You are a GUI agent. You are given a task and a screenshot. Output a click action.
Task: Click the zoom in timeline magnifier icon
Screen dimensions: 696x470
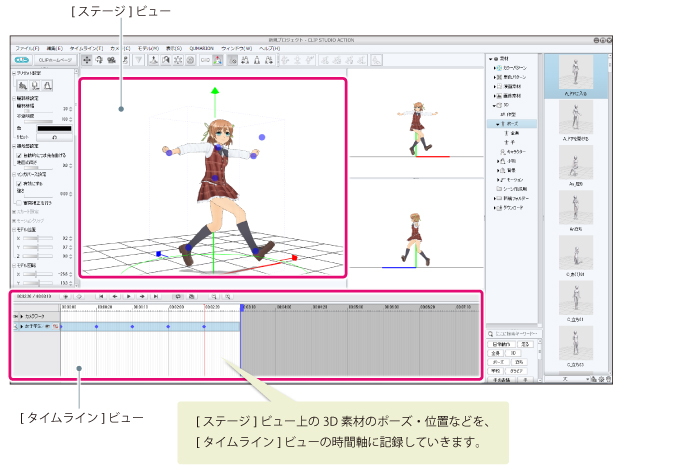(213, 297)
